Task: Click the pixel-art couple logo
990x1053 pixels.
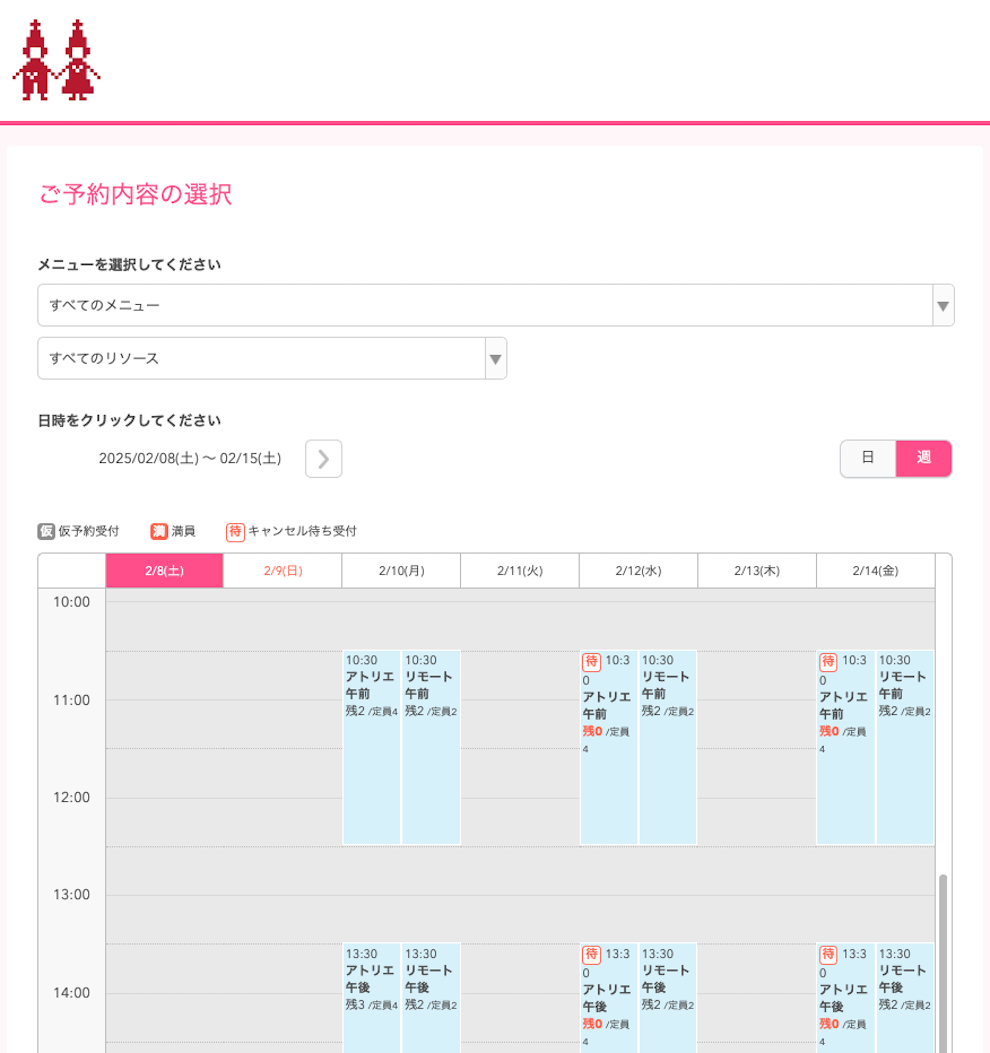Action: coord(56,60)
